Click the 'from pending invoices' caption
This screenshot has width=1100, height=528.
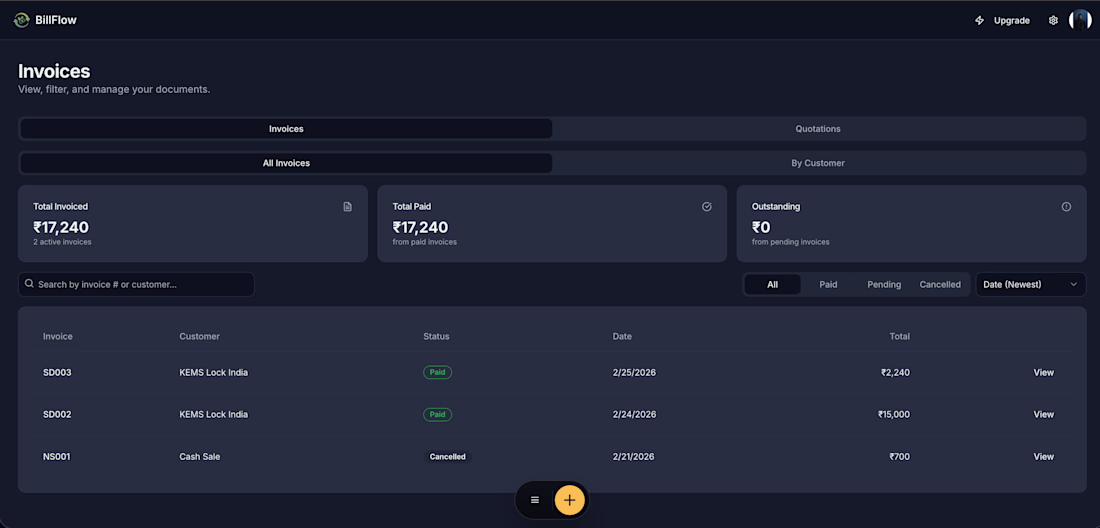(x=791, y=242)
